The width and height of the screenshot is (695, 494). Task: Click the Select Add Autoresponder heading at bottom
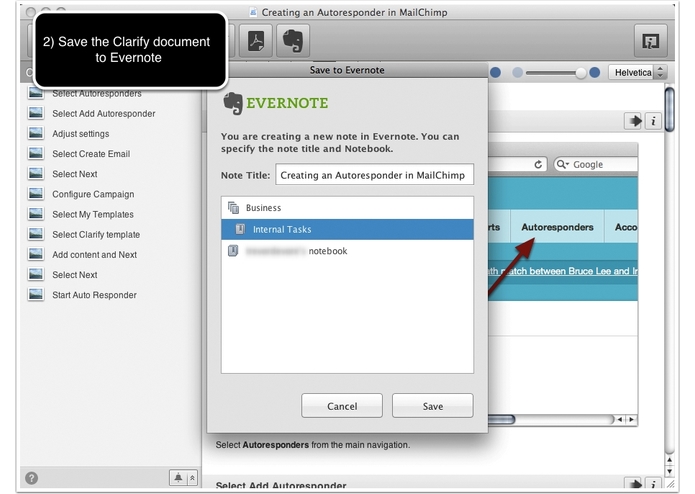(281, 485)
